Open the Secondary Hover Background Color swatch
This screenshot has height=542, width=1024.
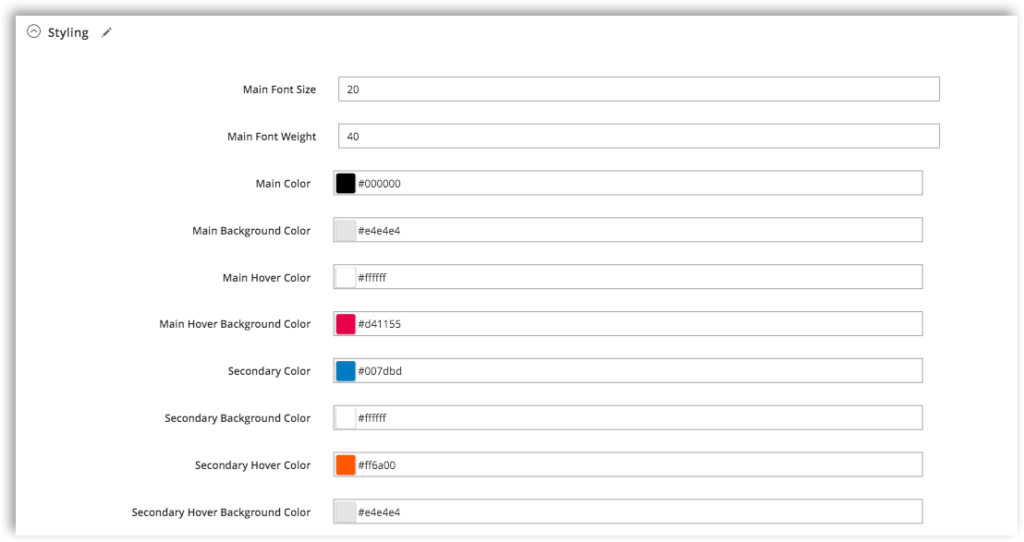pyautogui.click(x=345, y=512)
